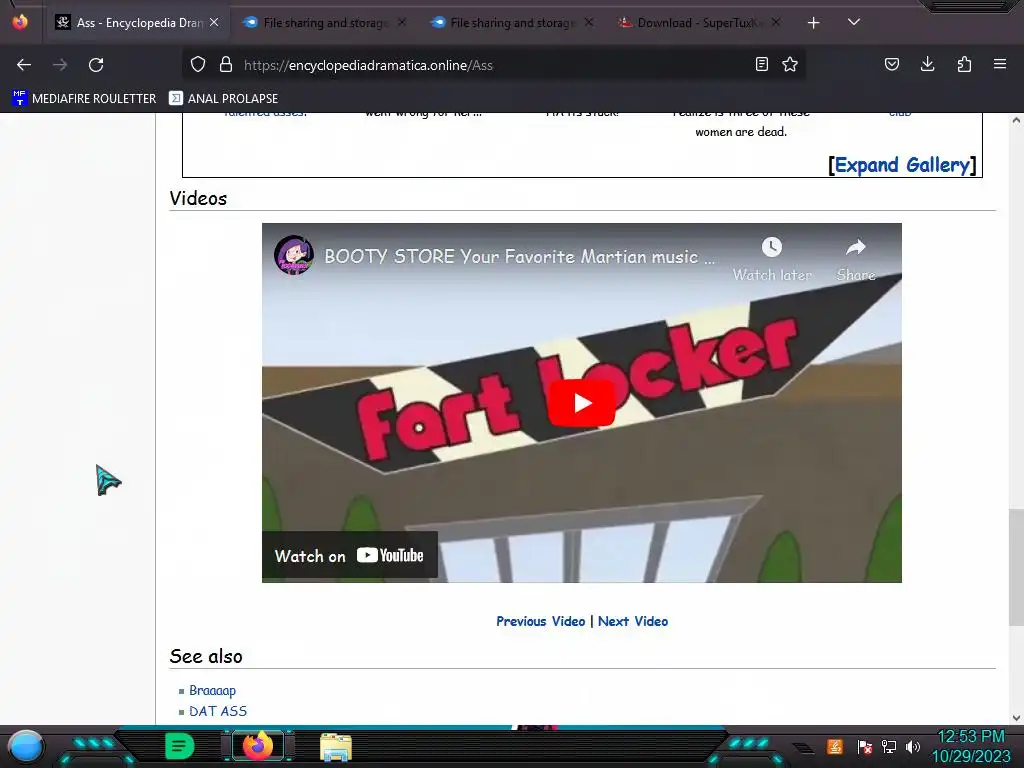The image size is (1024, 768).
Task: Click the scrollbar up arrow
Action: pos(1016,120)
